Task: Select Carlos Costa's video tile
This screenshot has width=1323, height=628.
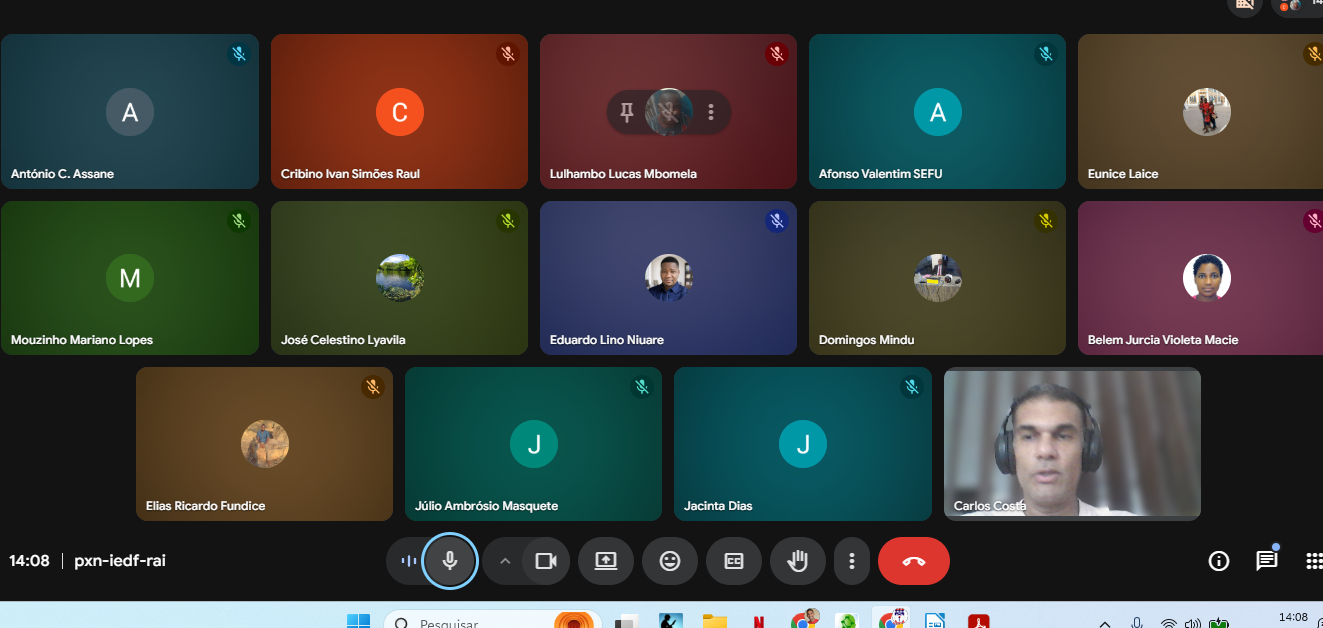Action: point(1072,444)
